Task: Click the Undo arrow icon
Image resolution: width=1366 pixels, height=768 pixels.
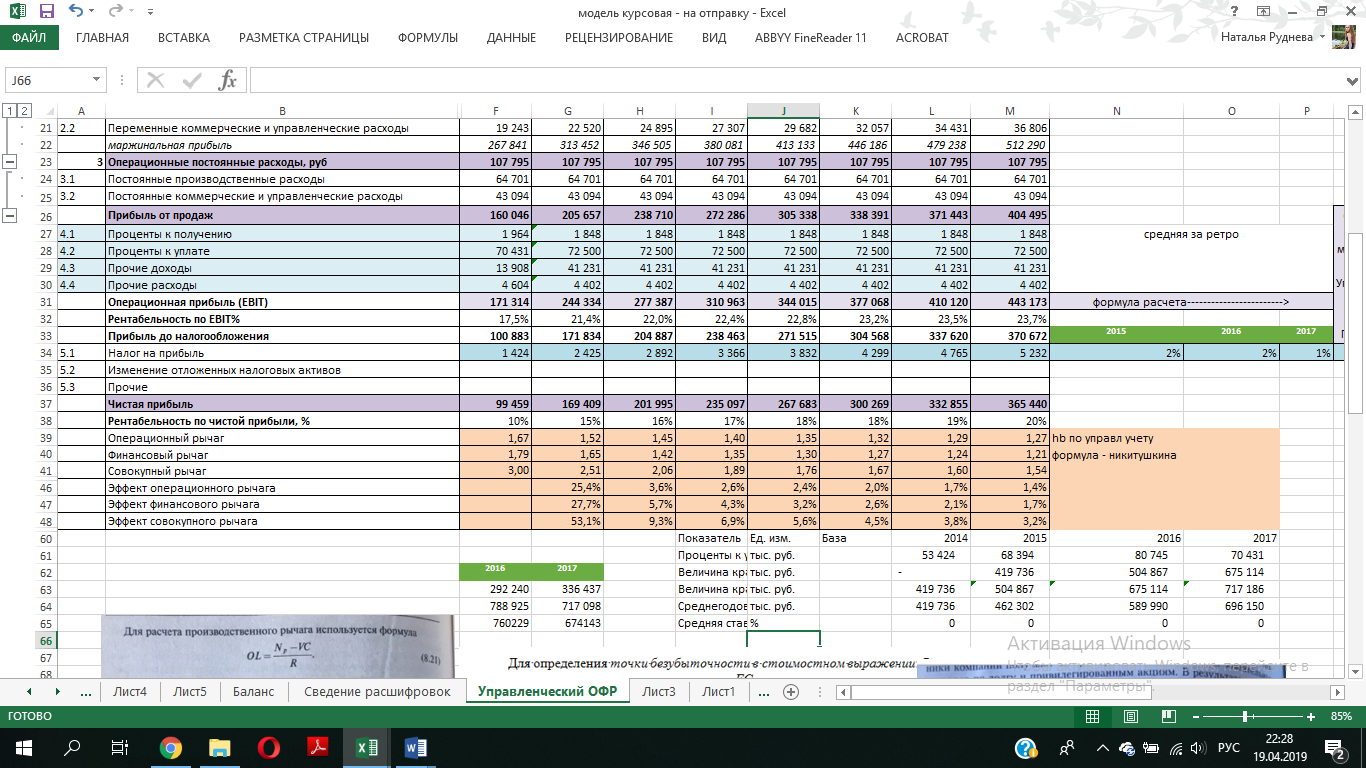Action: (77, 12)
